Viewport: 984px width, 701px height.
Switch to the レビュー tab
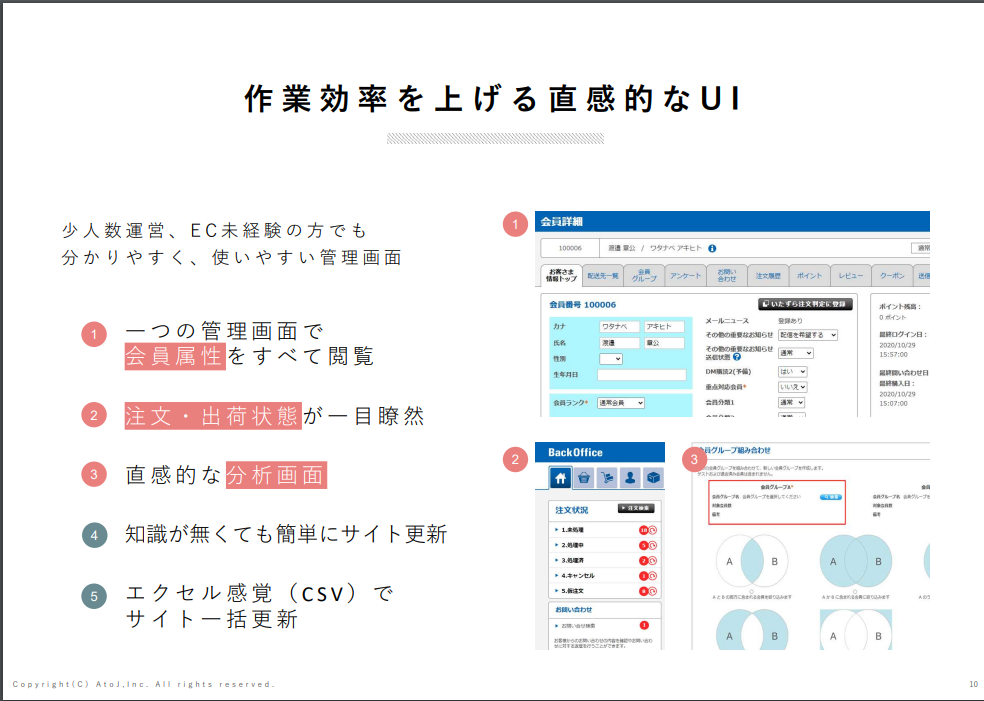(851, 276)
